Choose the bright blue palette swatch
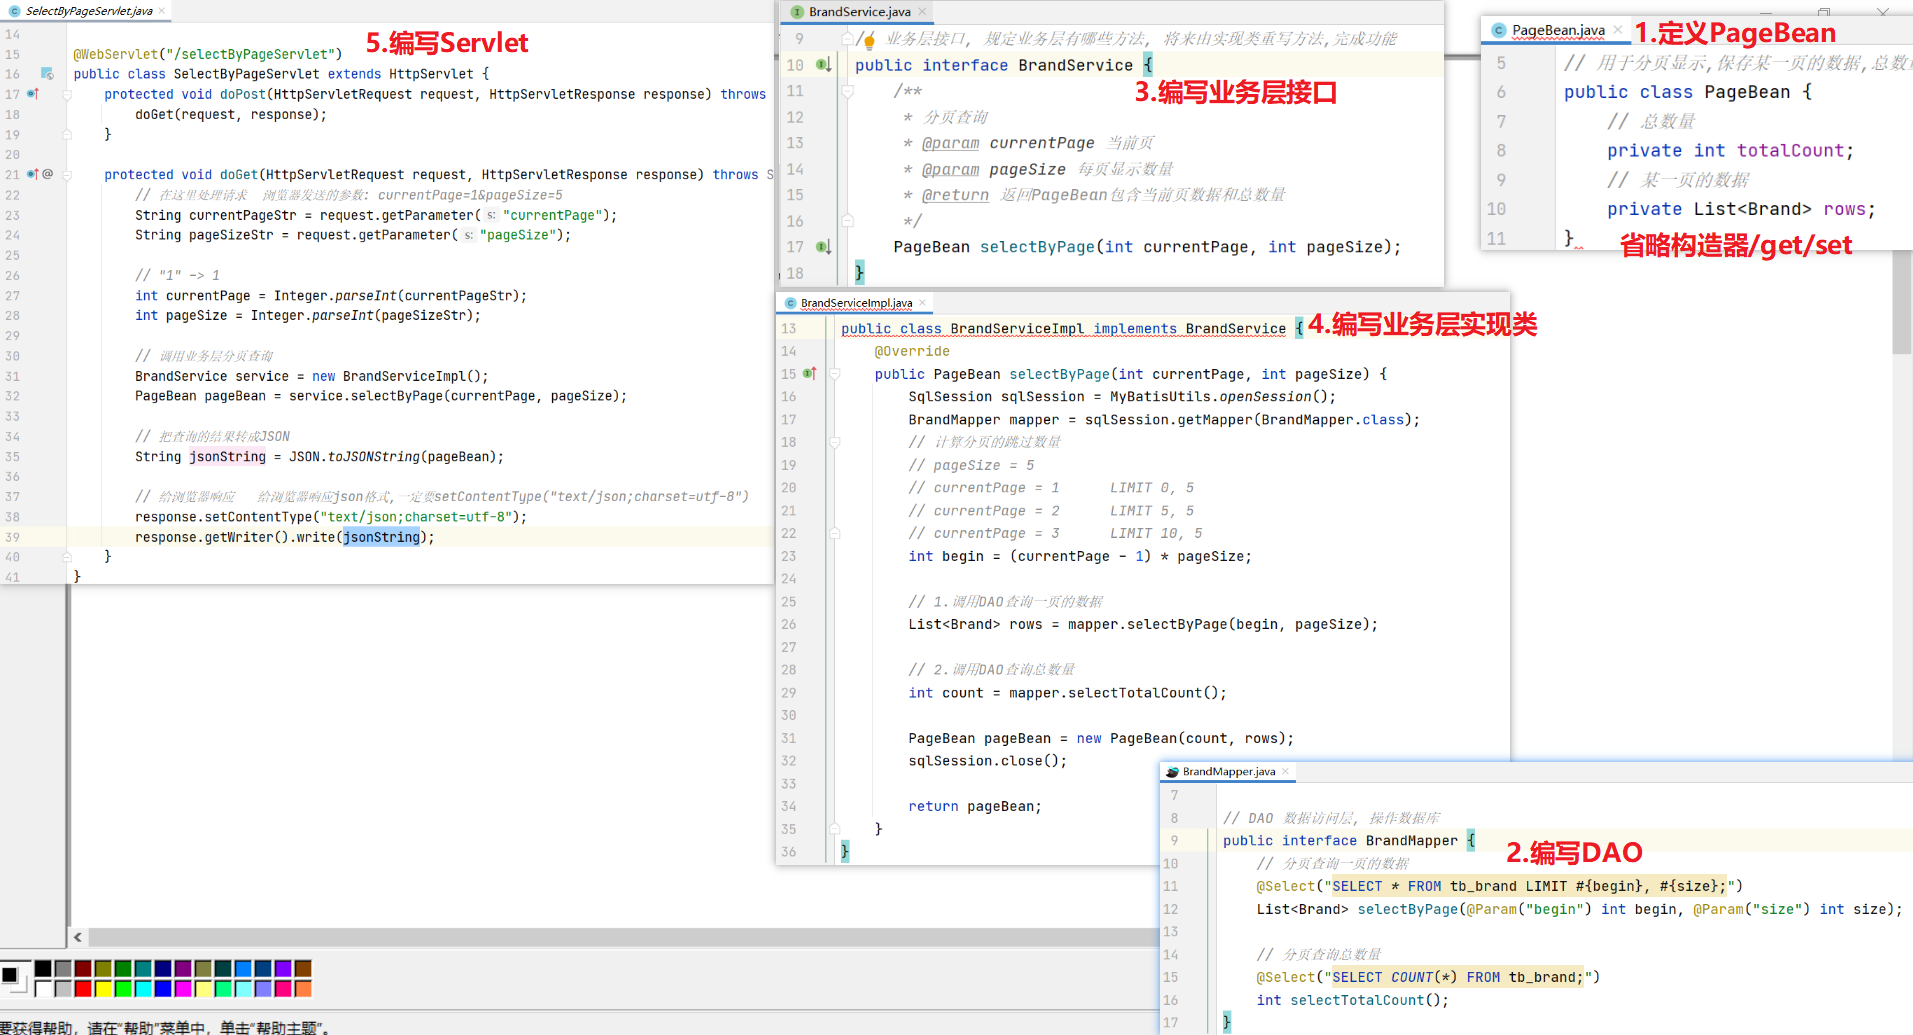Image resolution: width=1913 pixels, height=1035 pixels. (163, 988)
